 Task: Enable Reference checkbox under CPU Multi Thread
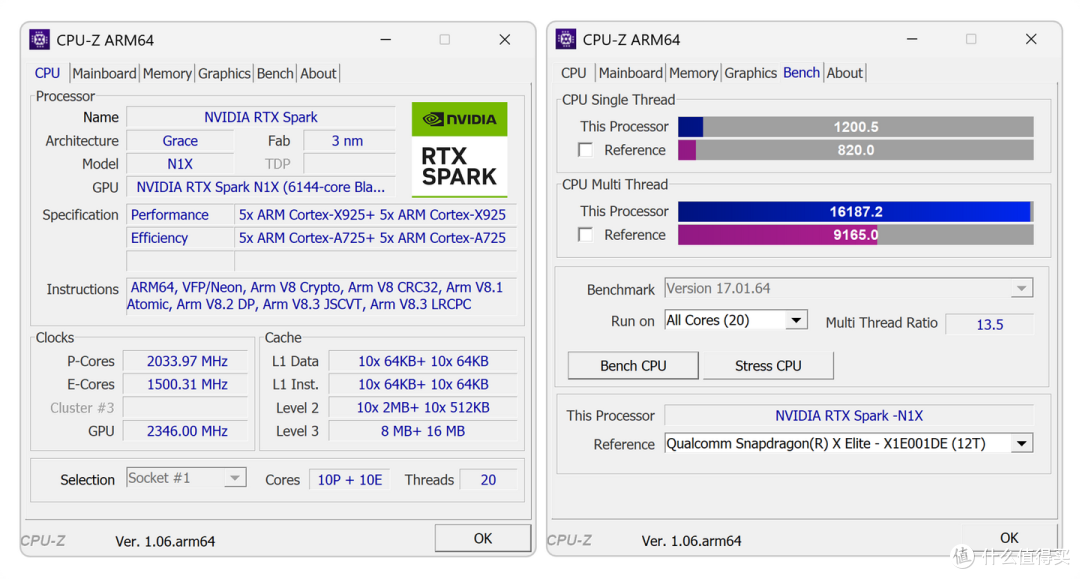click(585, 235)
